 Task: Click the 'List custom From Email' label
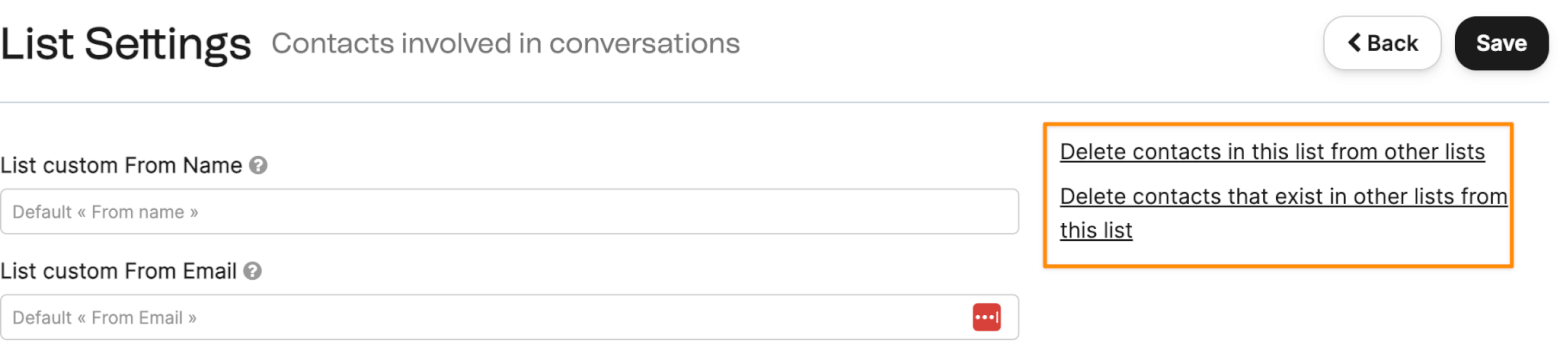click(x=119, y=271)
